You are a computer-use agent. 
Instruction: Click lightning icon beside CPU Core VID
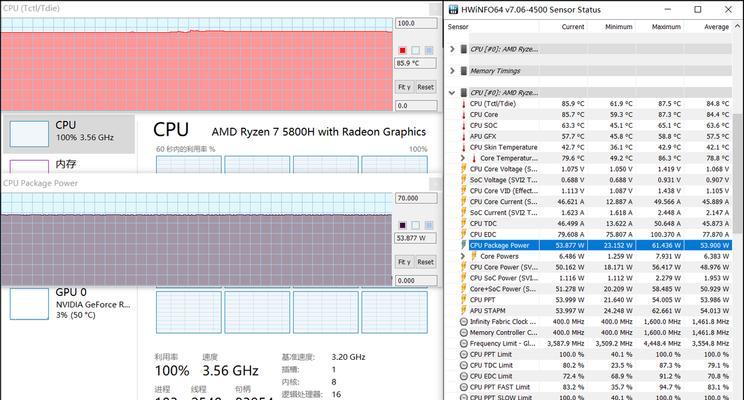click(464, 191)
